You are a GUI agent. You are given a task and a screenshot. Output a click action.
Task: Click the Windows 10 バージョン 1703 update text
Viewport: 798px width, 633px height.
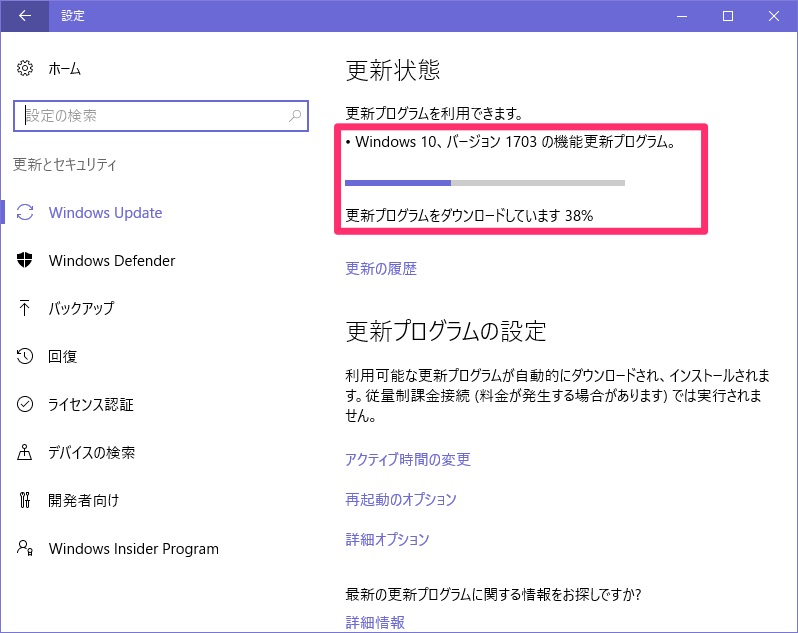[x=510, y=141]
